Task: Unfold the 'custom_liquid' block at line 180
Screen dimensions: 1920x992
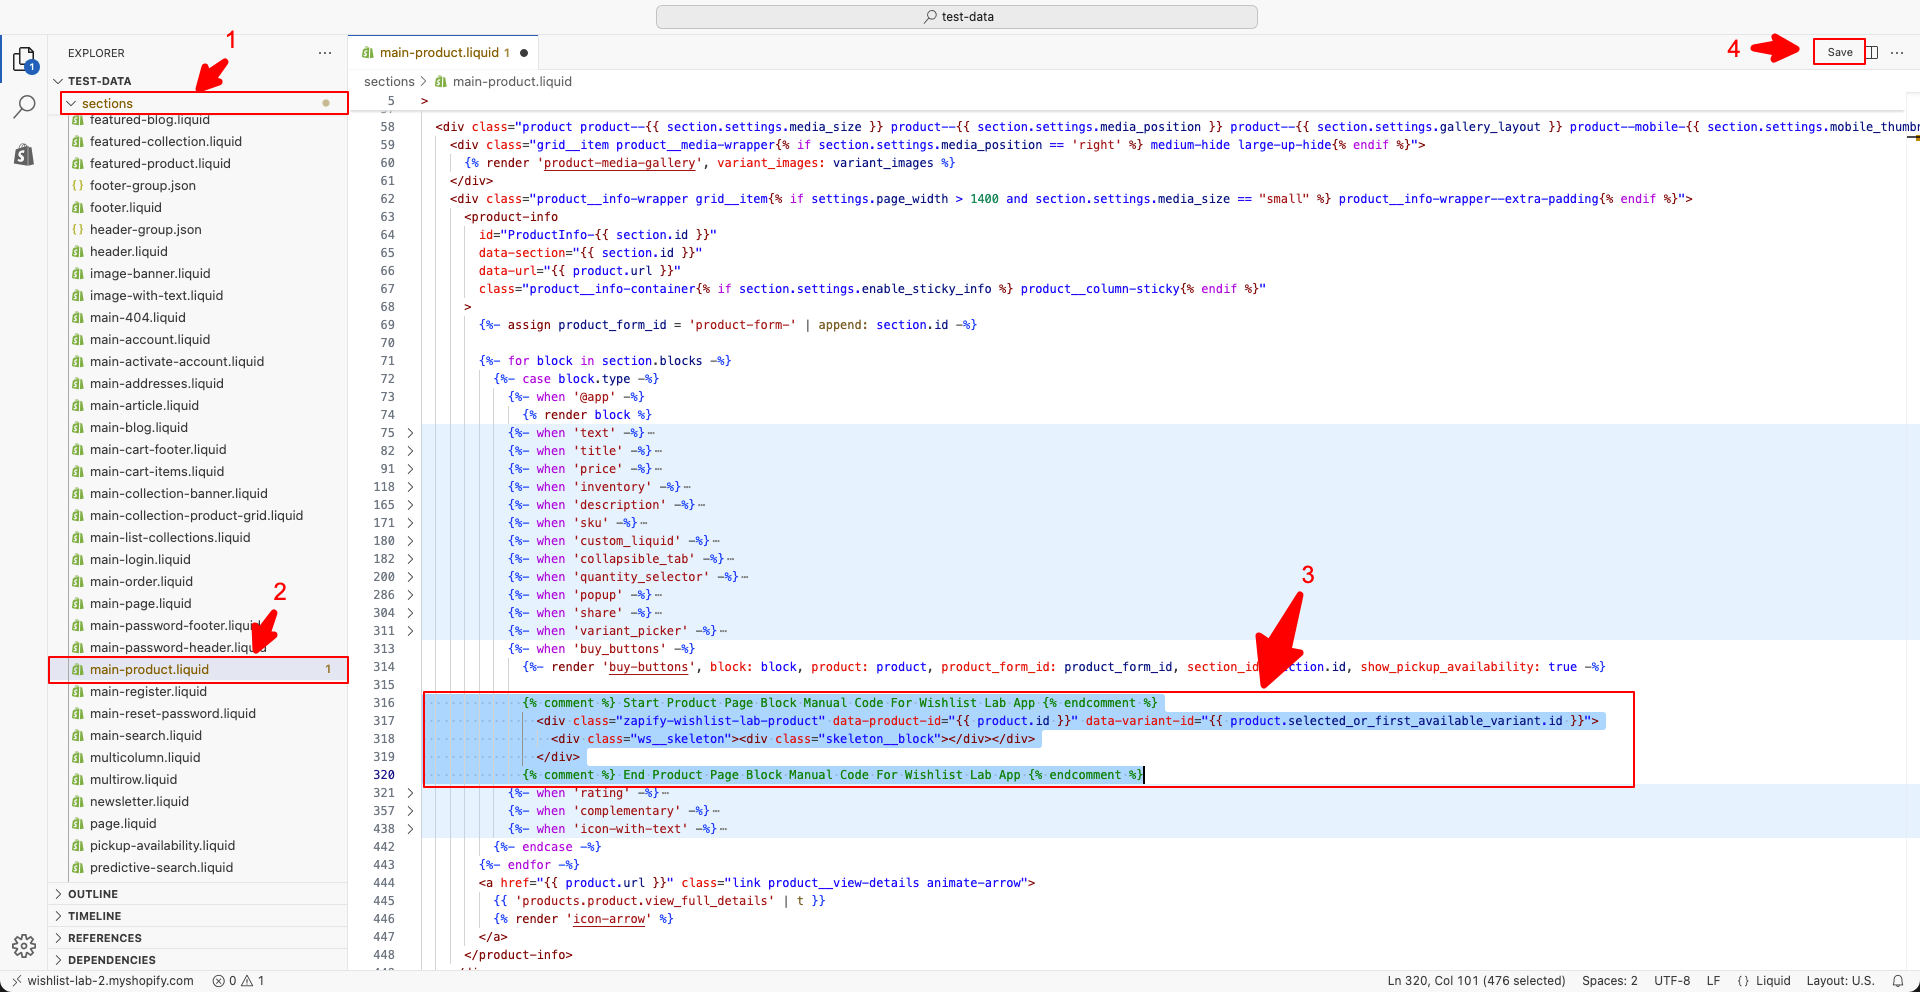Action: (410, 541)
